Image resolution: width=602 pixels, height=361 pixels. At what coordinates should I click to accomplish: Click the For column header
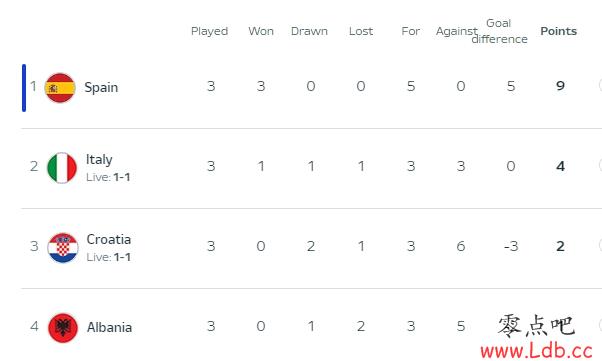(x=411, y=31)
